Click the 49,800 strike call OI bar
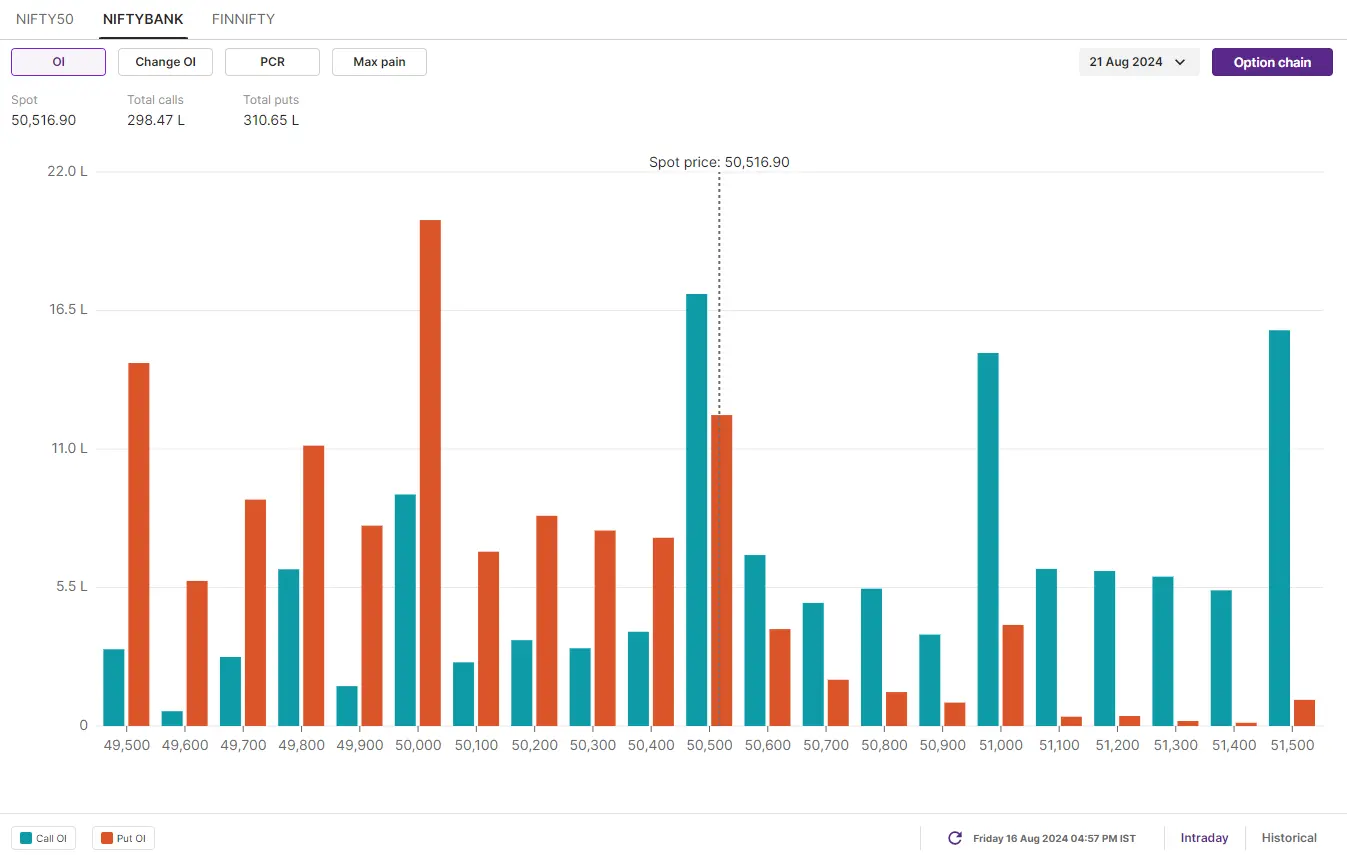 [x=288, y=647]
